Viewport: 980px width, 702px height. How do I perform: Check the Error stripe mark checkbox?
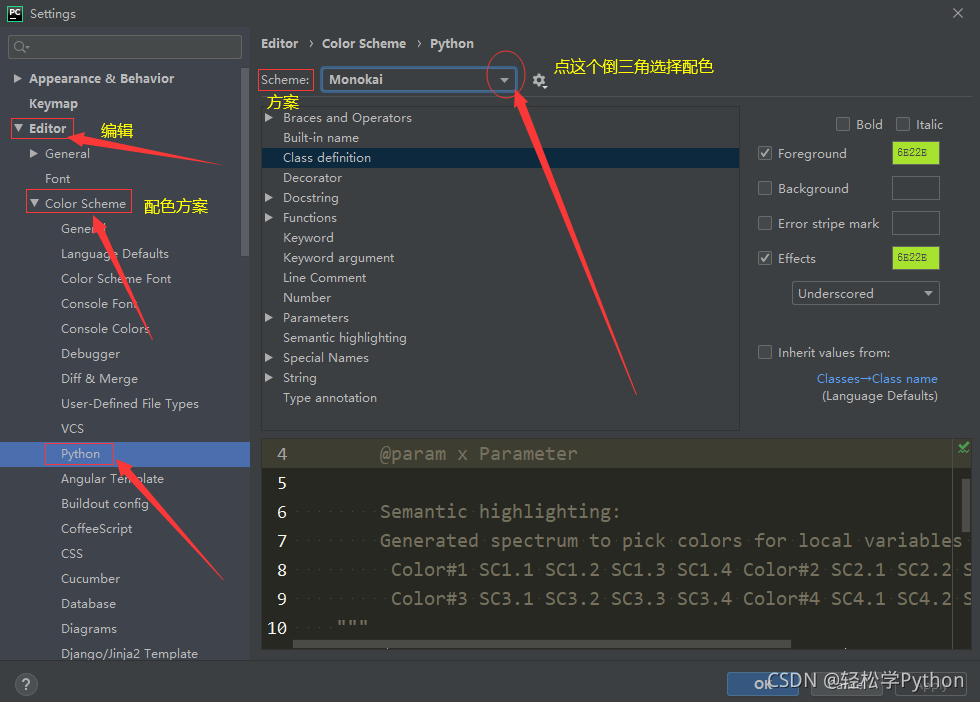coord(765,223)
